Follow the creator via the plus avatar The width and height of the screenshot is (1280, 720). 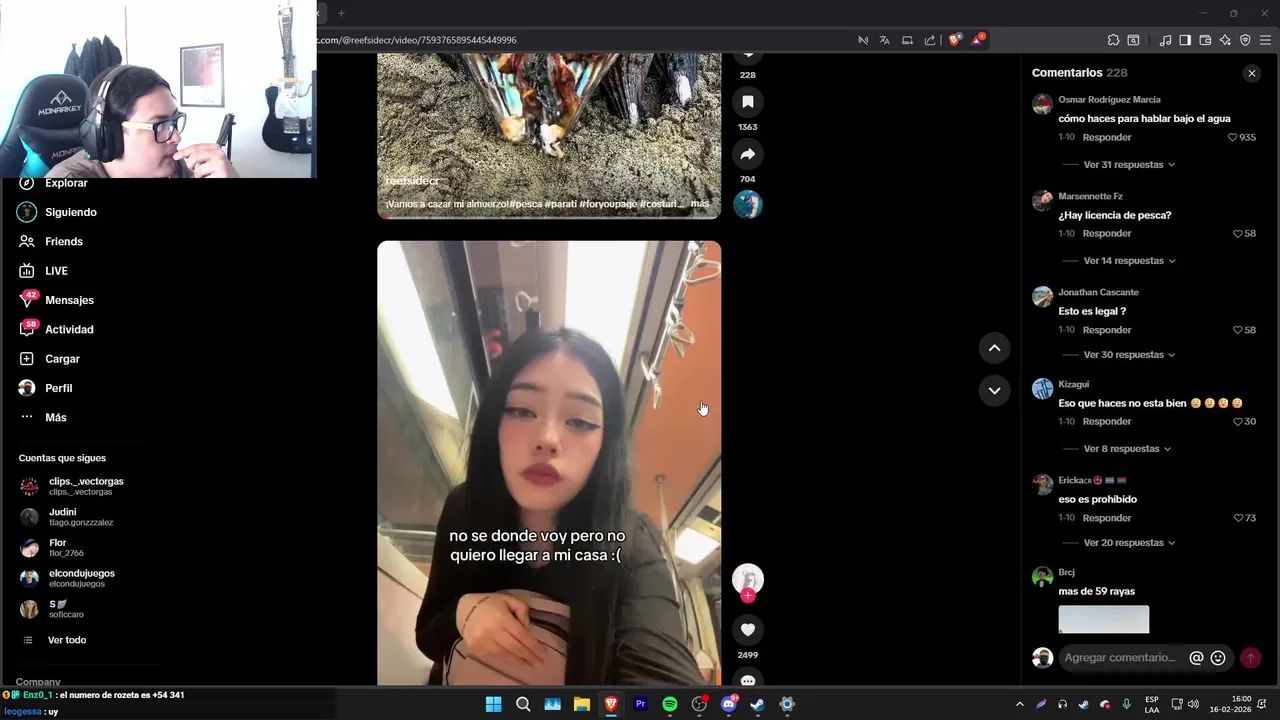747,595
